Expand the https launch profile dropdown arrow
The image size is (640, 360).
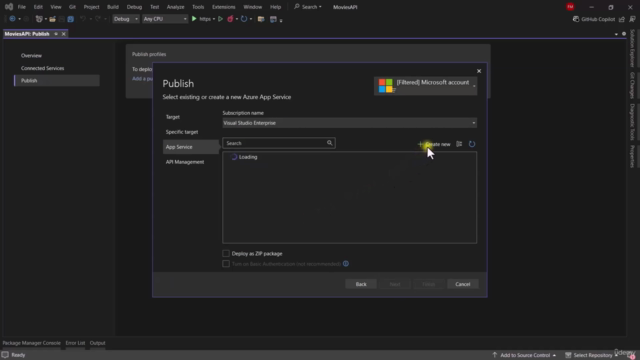(x=213, y=19)
